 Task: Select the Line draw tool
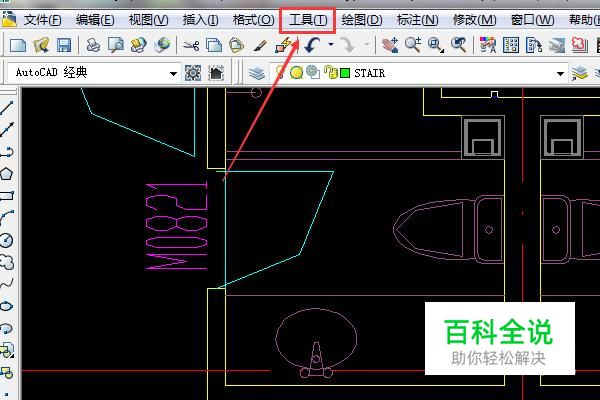pyautogui.click(x=7, y=108)
